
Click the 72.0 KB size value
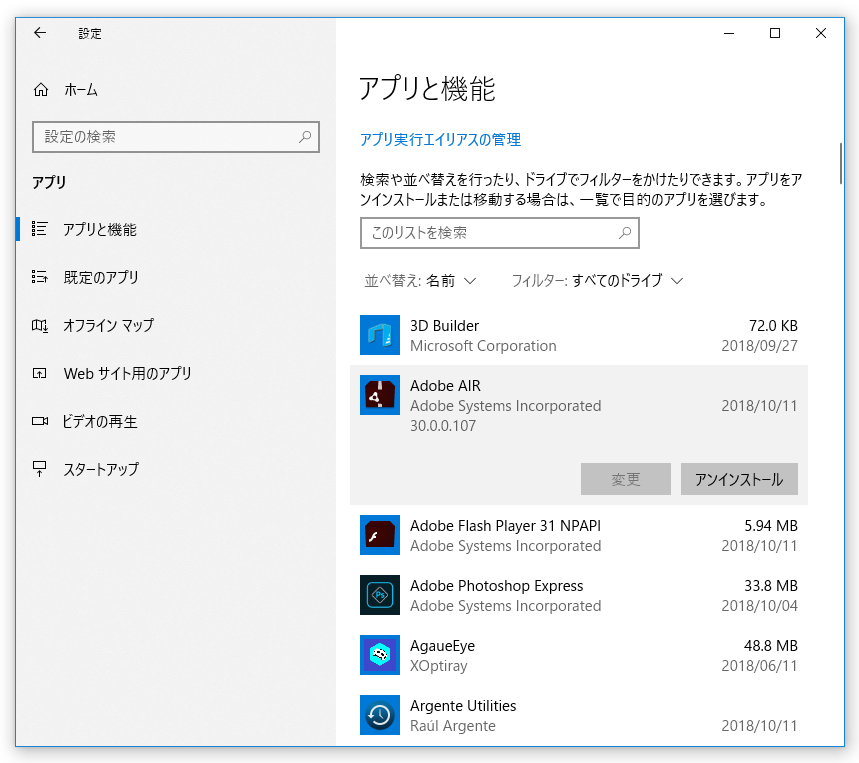[773, 326]
